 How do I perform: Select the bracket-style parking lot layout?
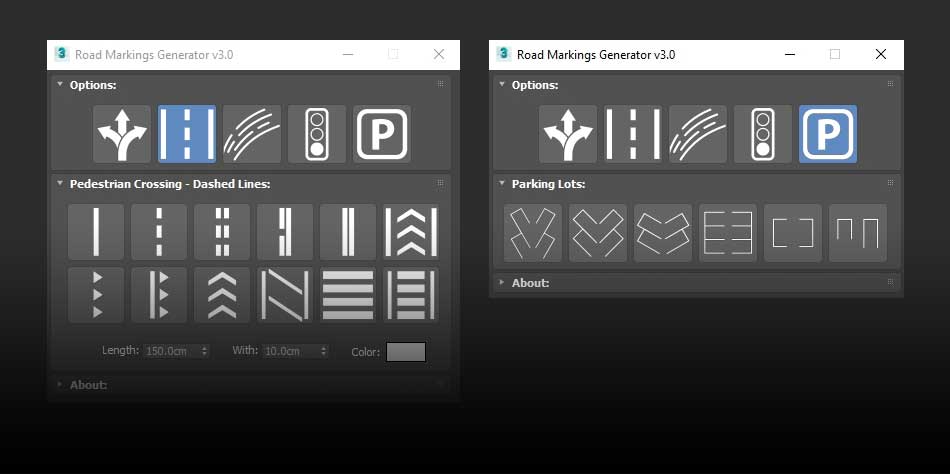click(792, 233)
